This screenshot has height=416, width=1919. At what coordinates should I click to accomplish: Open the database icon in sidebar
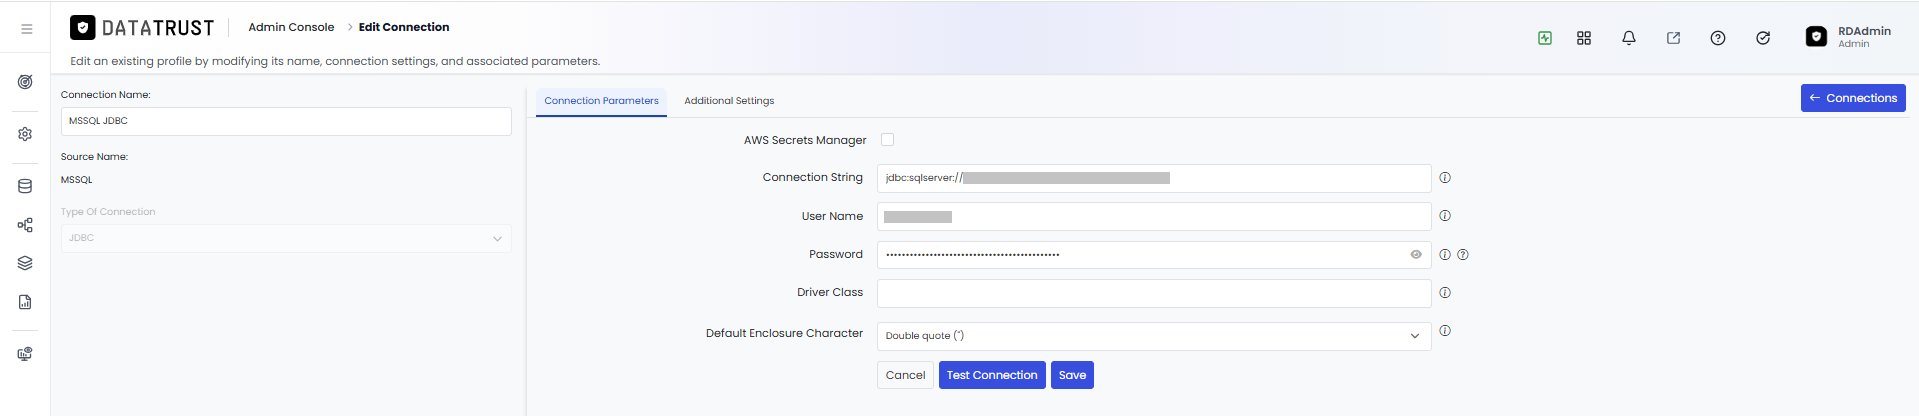[25, 186]
